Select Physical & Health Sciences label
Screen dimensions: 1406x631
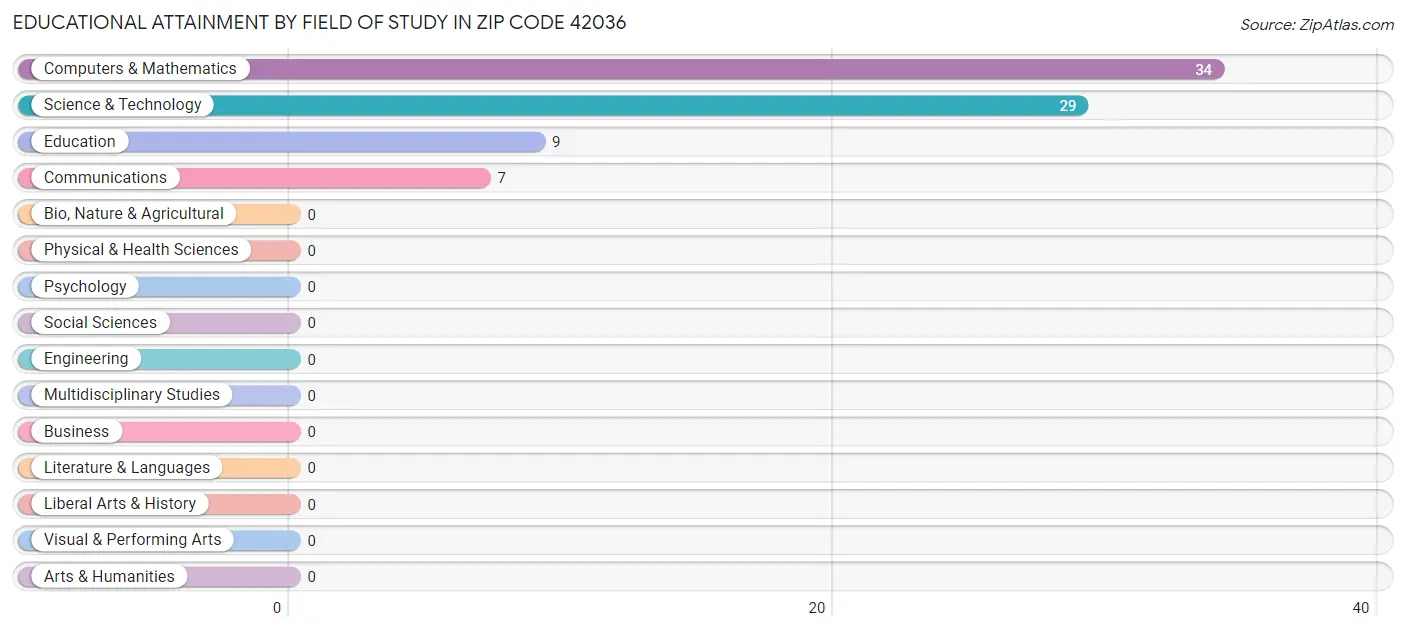pos(141,250)
